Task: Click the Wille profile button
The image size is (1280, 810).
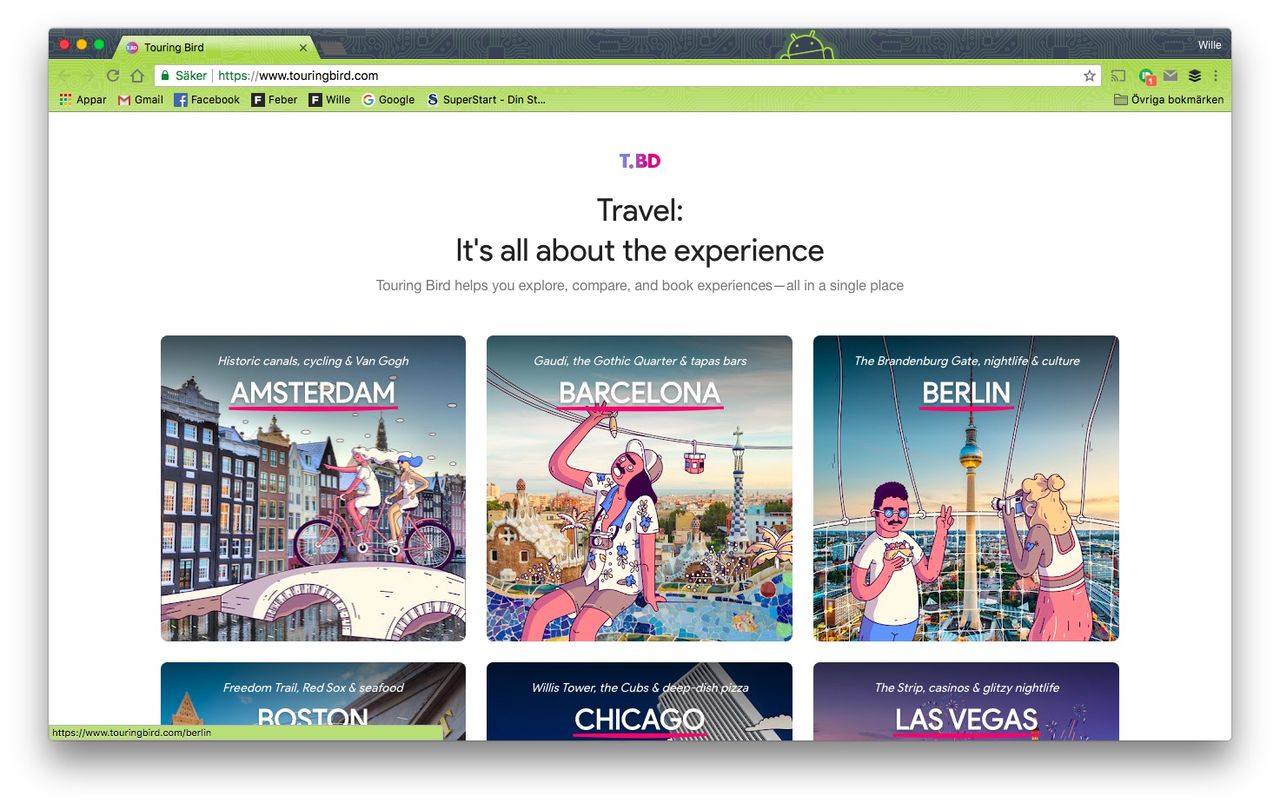Action: (1209, 45)
